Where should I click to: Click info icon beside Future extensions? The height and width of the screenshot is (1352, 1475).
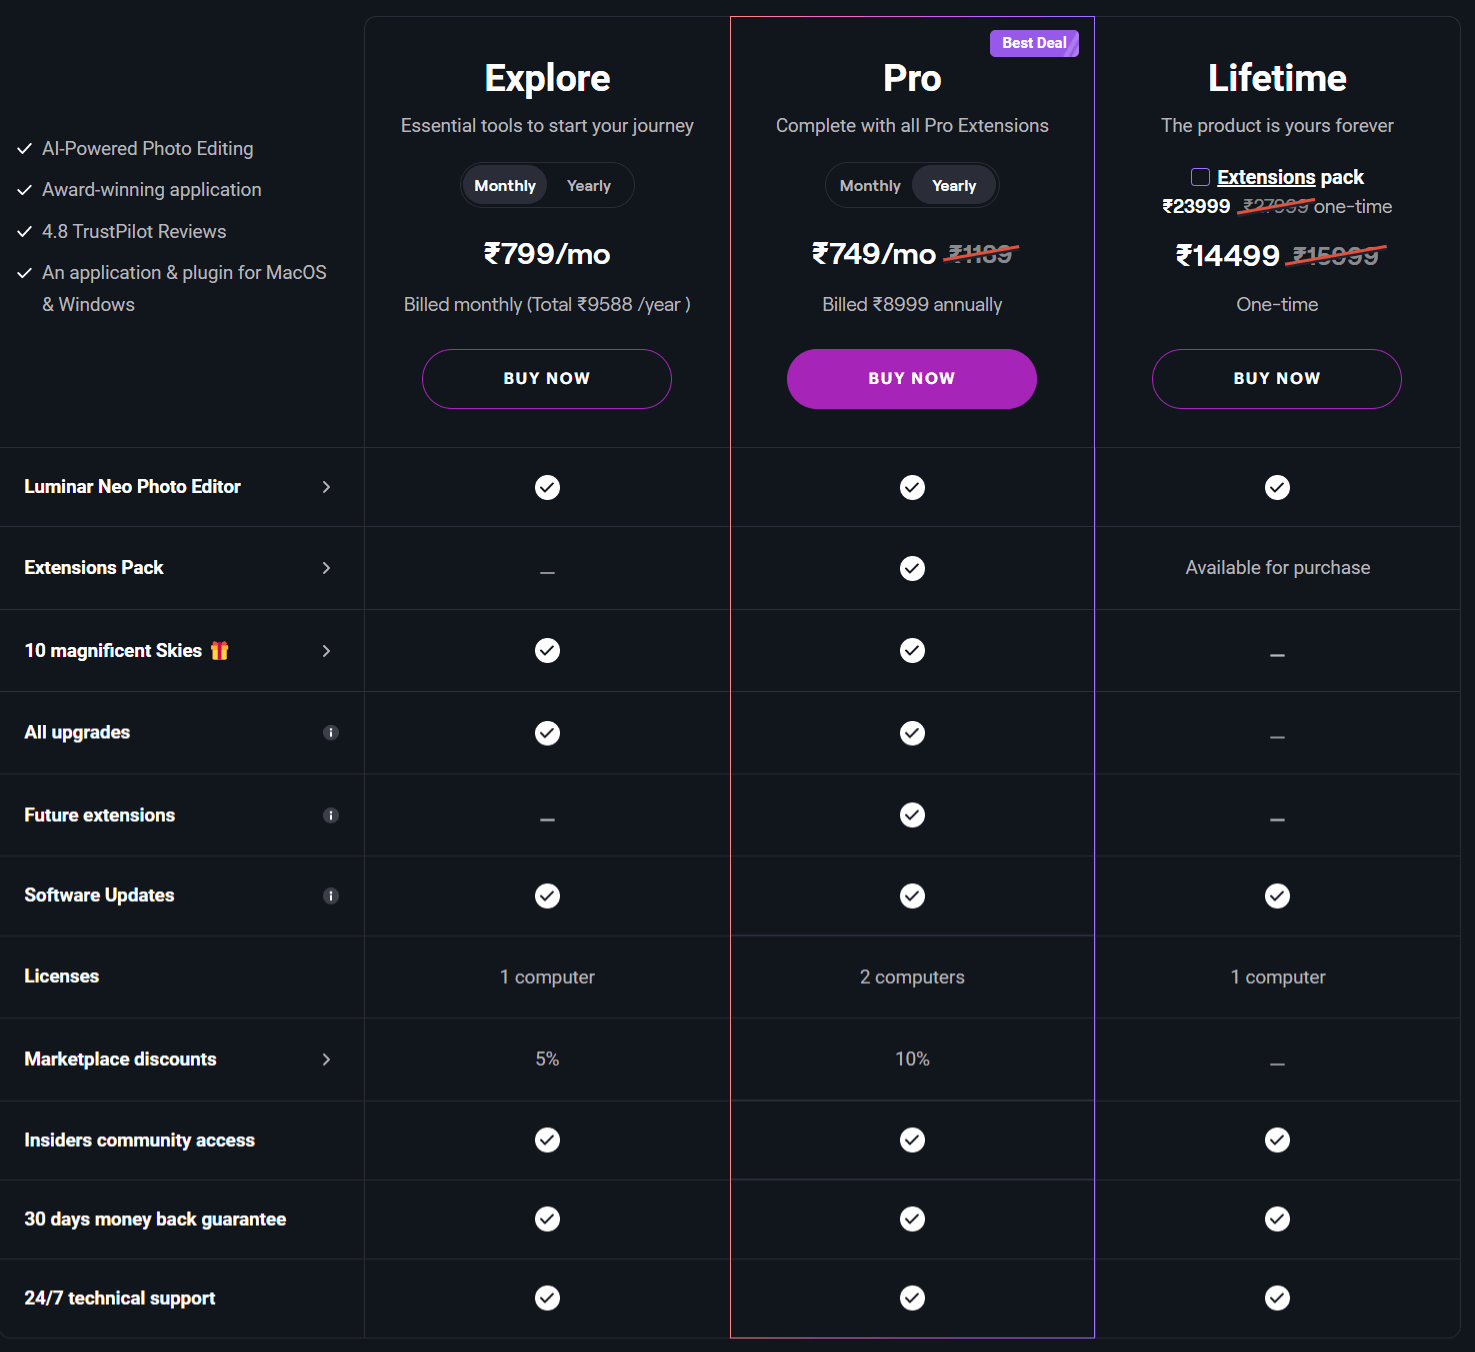coord(331,816)
